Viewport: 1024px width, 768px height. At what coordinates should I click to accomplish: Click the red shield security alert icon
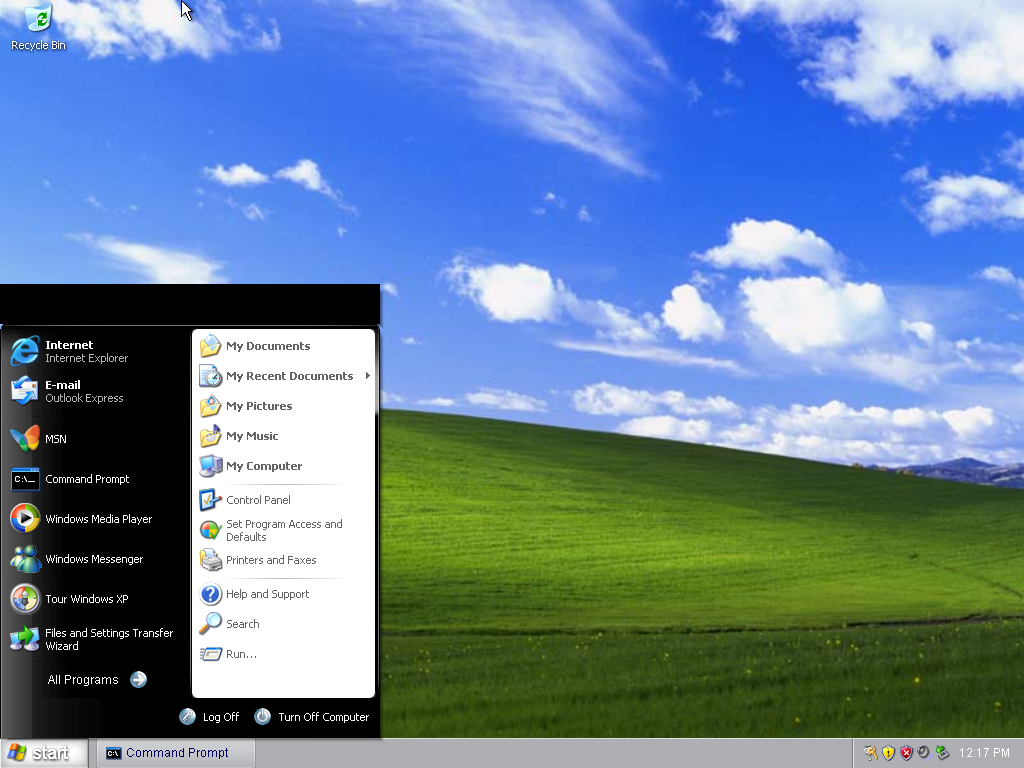click(x=906, y=753)
